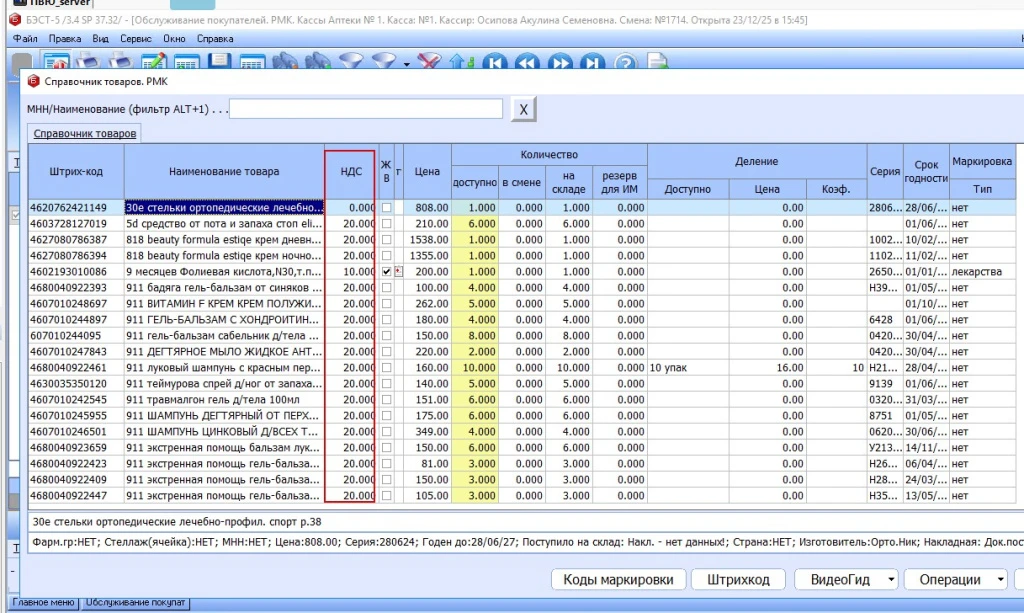The height and width of the screenshot is (613, 1024).
Task: Click the remove filter red-cross icon
Action: [429, 62]
